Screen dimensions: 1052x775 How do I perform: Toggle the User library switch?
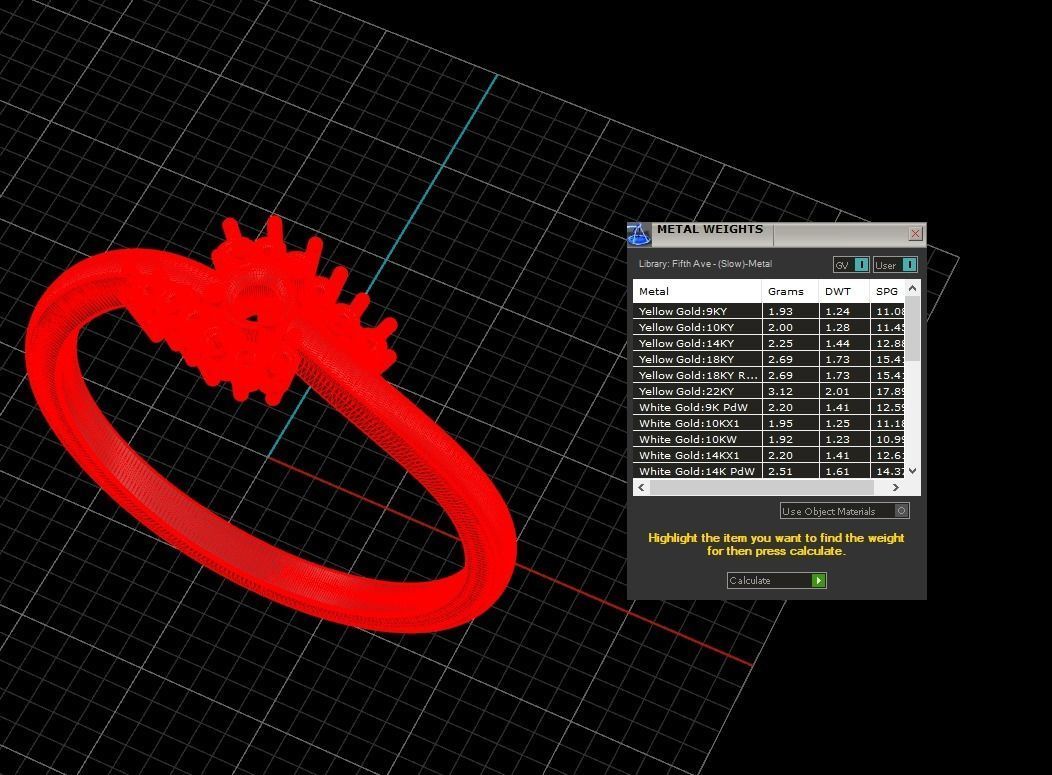(x=894, y=265)
